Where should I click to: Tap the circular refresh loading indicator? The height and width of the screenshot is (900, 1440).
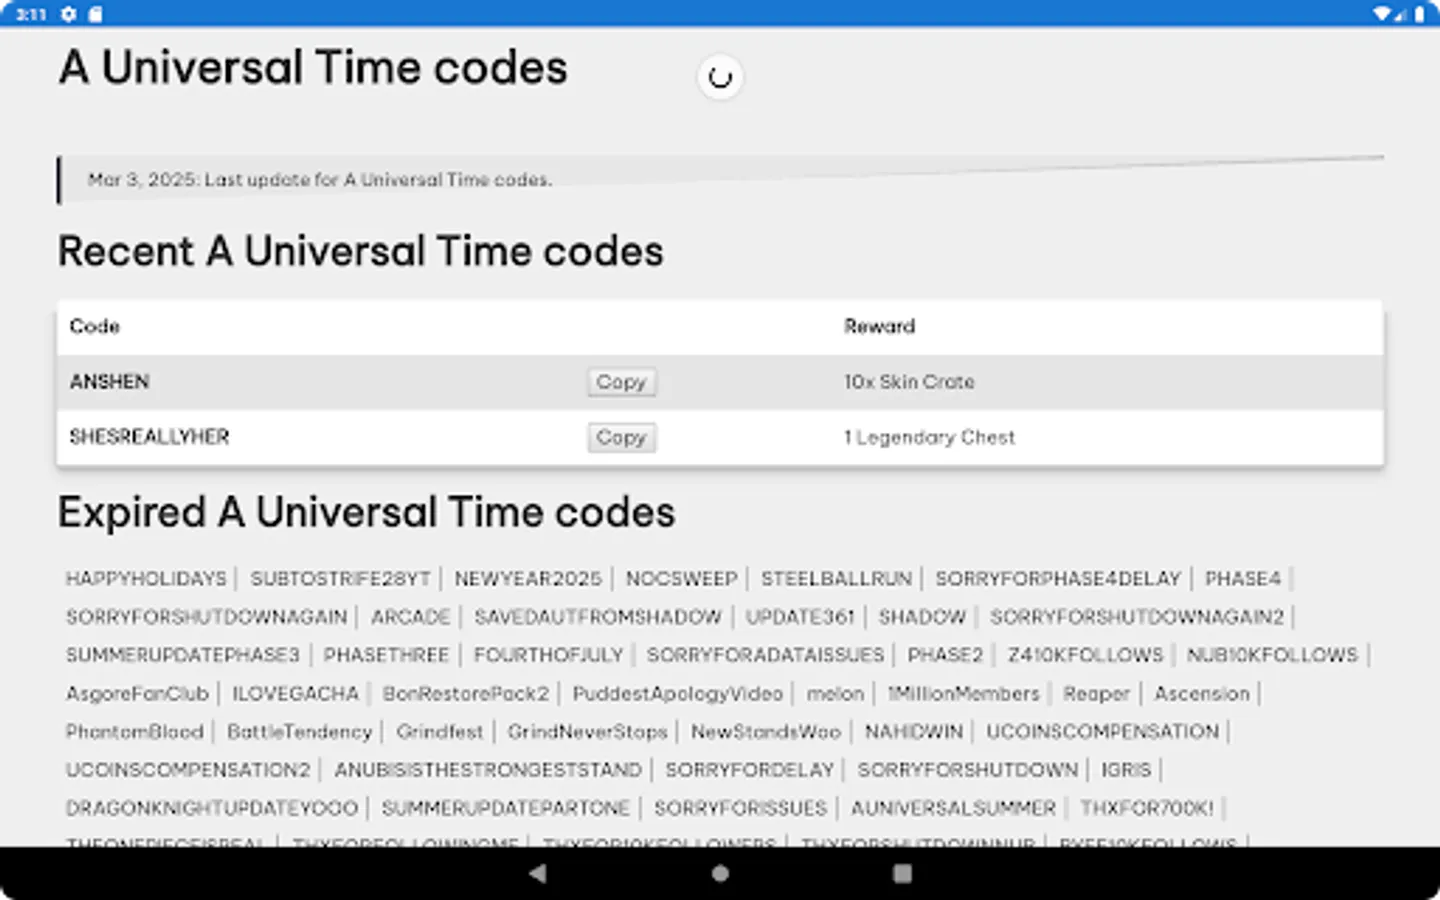720,77
